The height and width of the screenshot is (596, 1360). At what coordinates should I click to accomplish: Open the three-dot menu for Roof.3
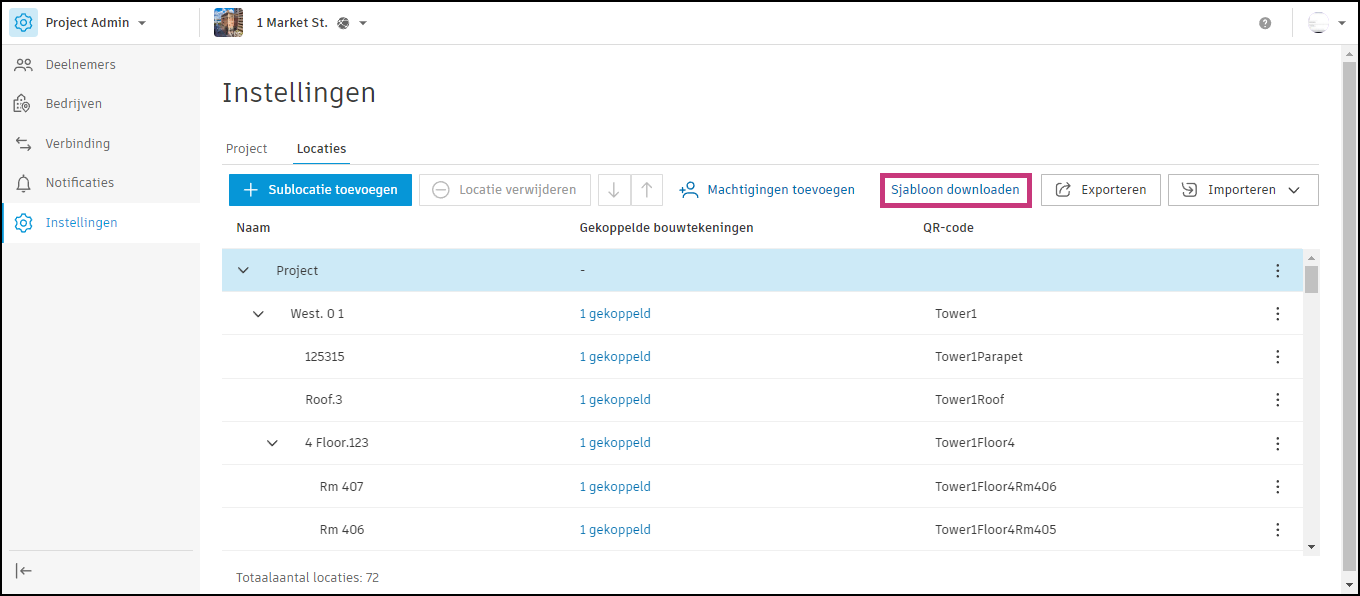coord(1277,400)
